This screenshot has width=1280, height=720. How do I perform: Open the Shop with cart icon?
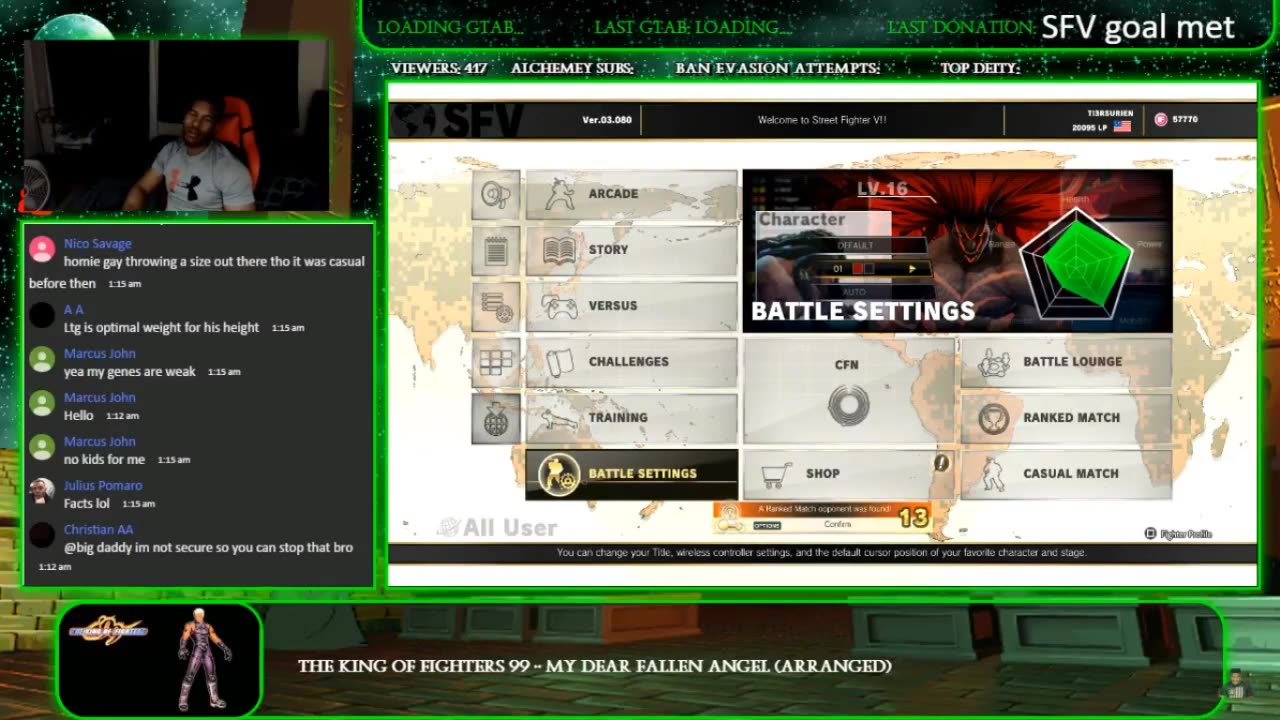tap(848, 474)
